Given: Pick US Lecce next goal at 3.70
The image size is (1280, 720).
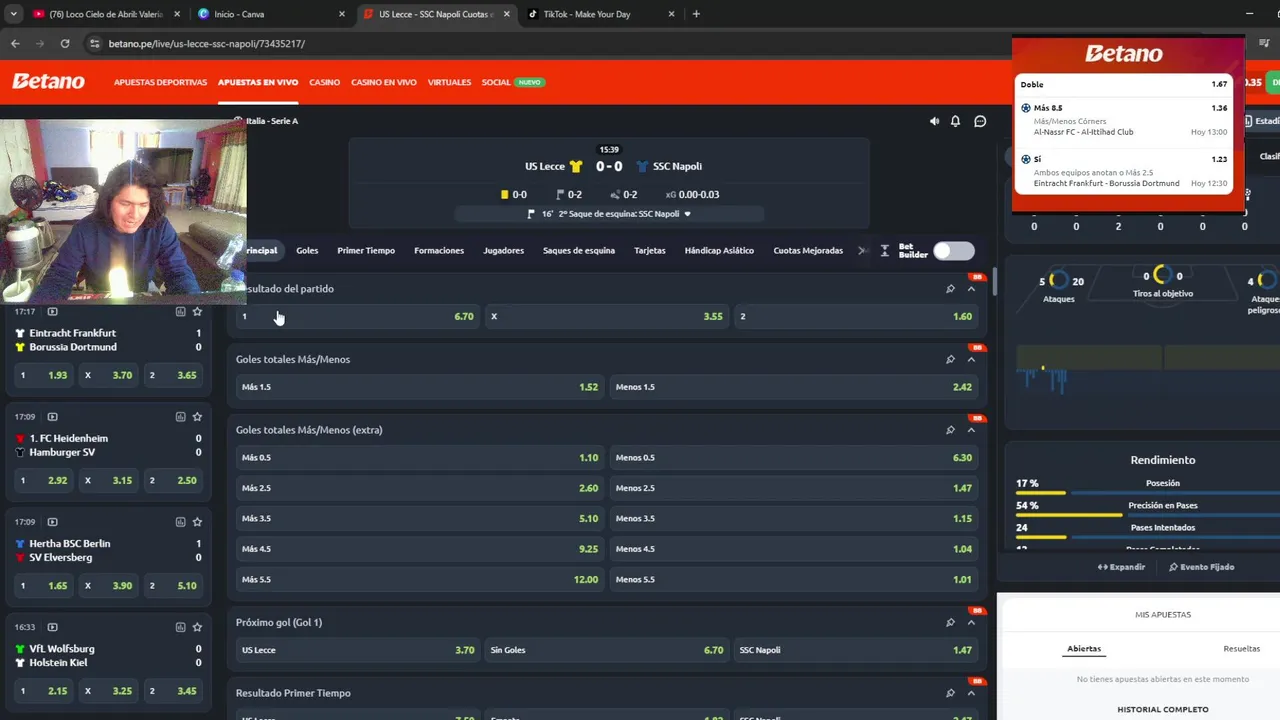Looking at the screenshot, I should [357, 650].
